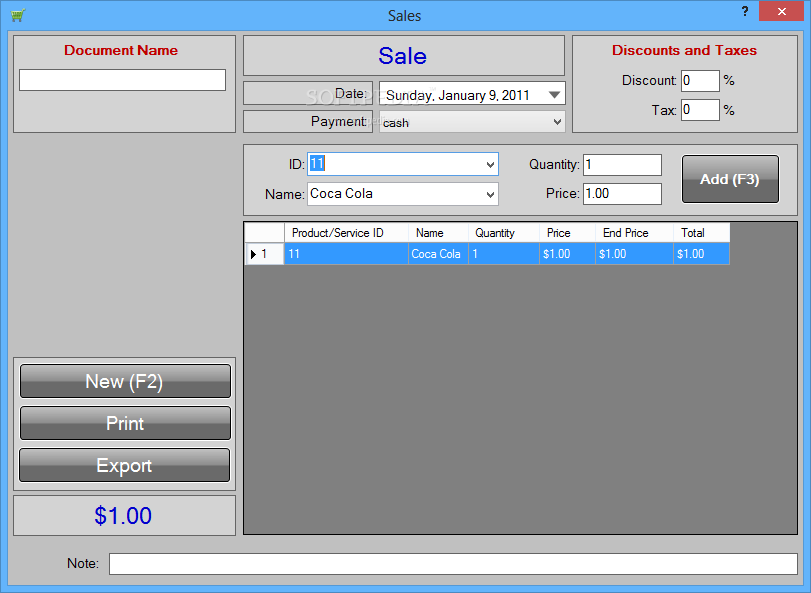This screenshot has width=811, height=593.
Task: Click the Price column header
Action: click(567, 233)
